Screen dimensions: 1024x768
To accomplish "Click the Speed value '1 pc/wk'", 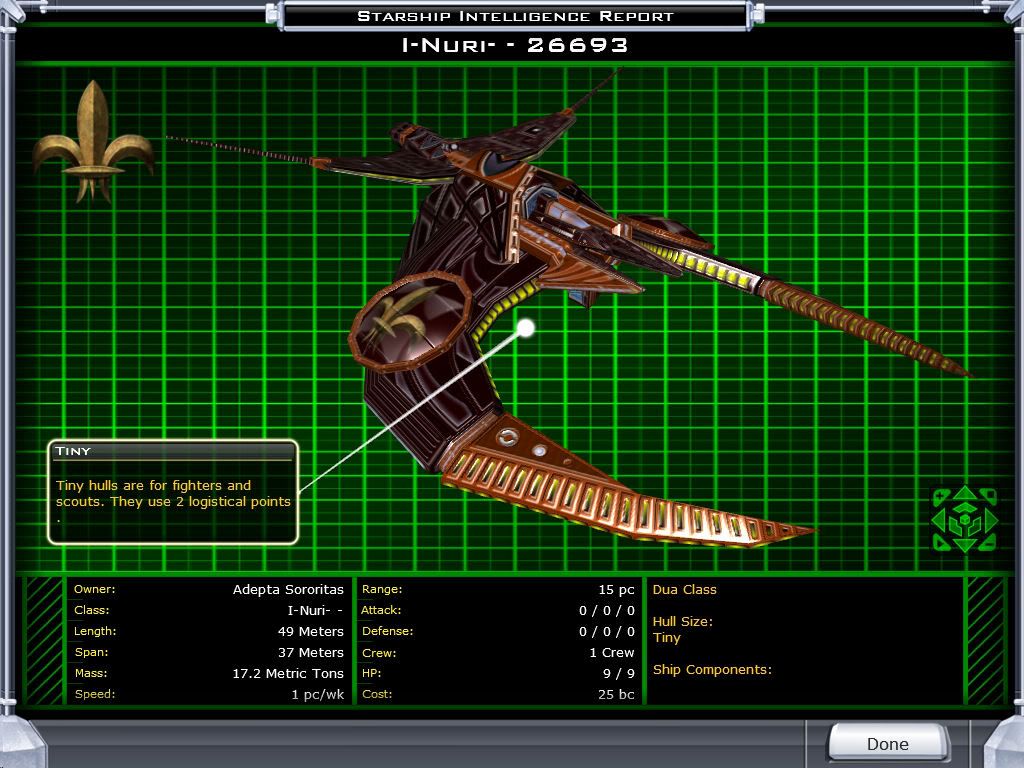I will click(317, 694).
